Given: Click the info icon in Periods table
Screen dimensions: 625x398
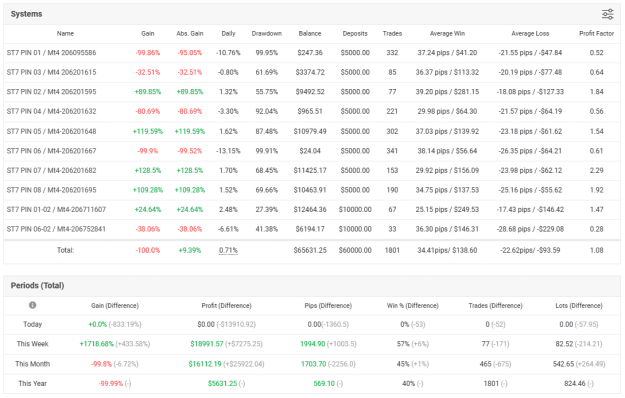Looking at the screenshot, I should (x=33, y=305).
